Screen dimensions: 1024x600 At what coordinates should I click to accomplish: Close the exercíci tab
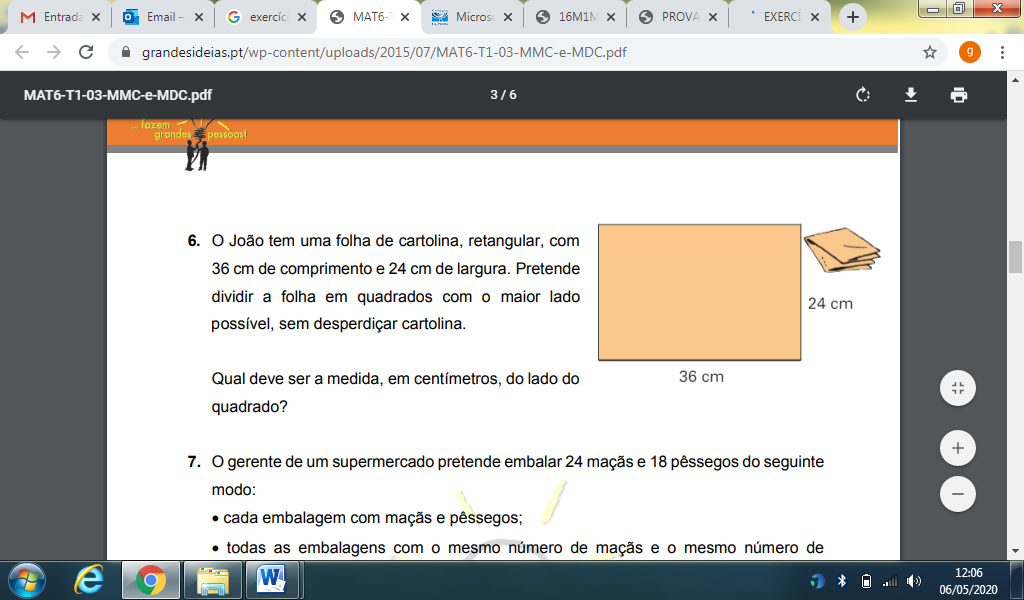pyautogui.click(x=302, y=18)
